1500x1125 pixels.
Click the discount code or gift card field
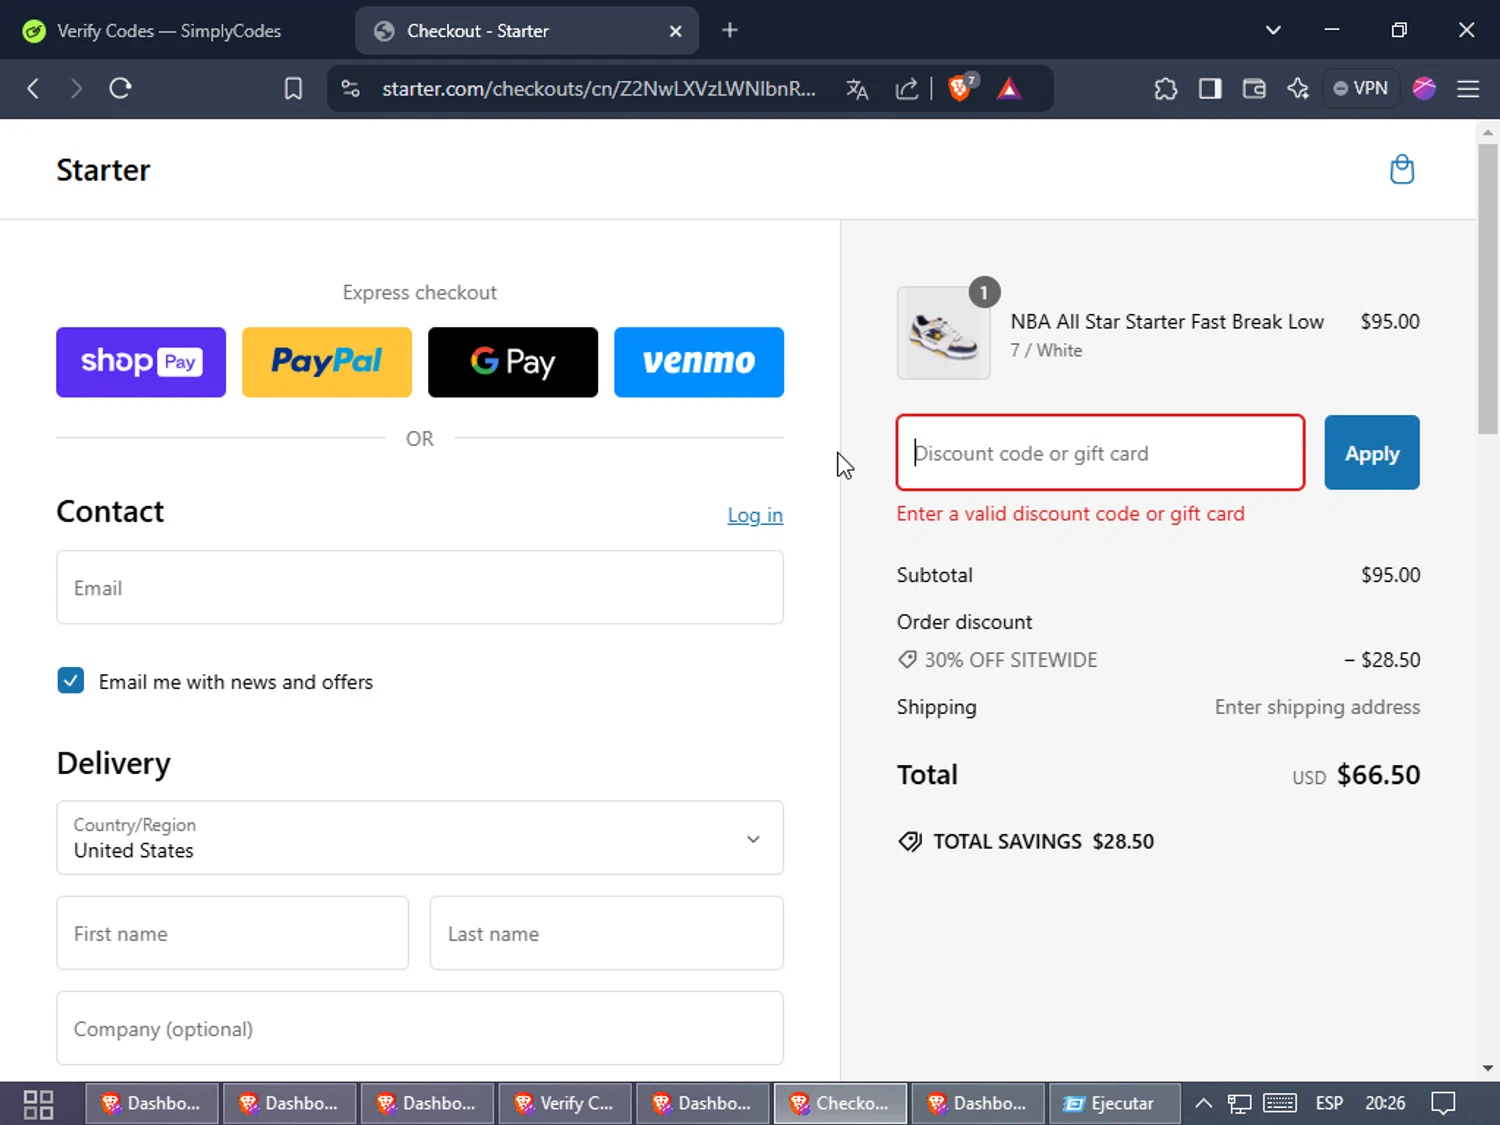[1100, 452]
